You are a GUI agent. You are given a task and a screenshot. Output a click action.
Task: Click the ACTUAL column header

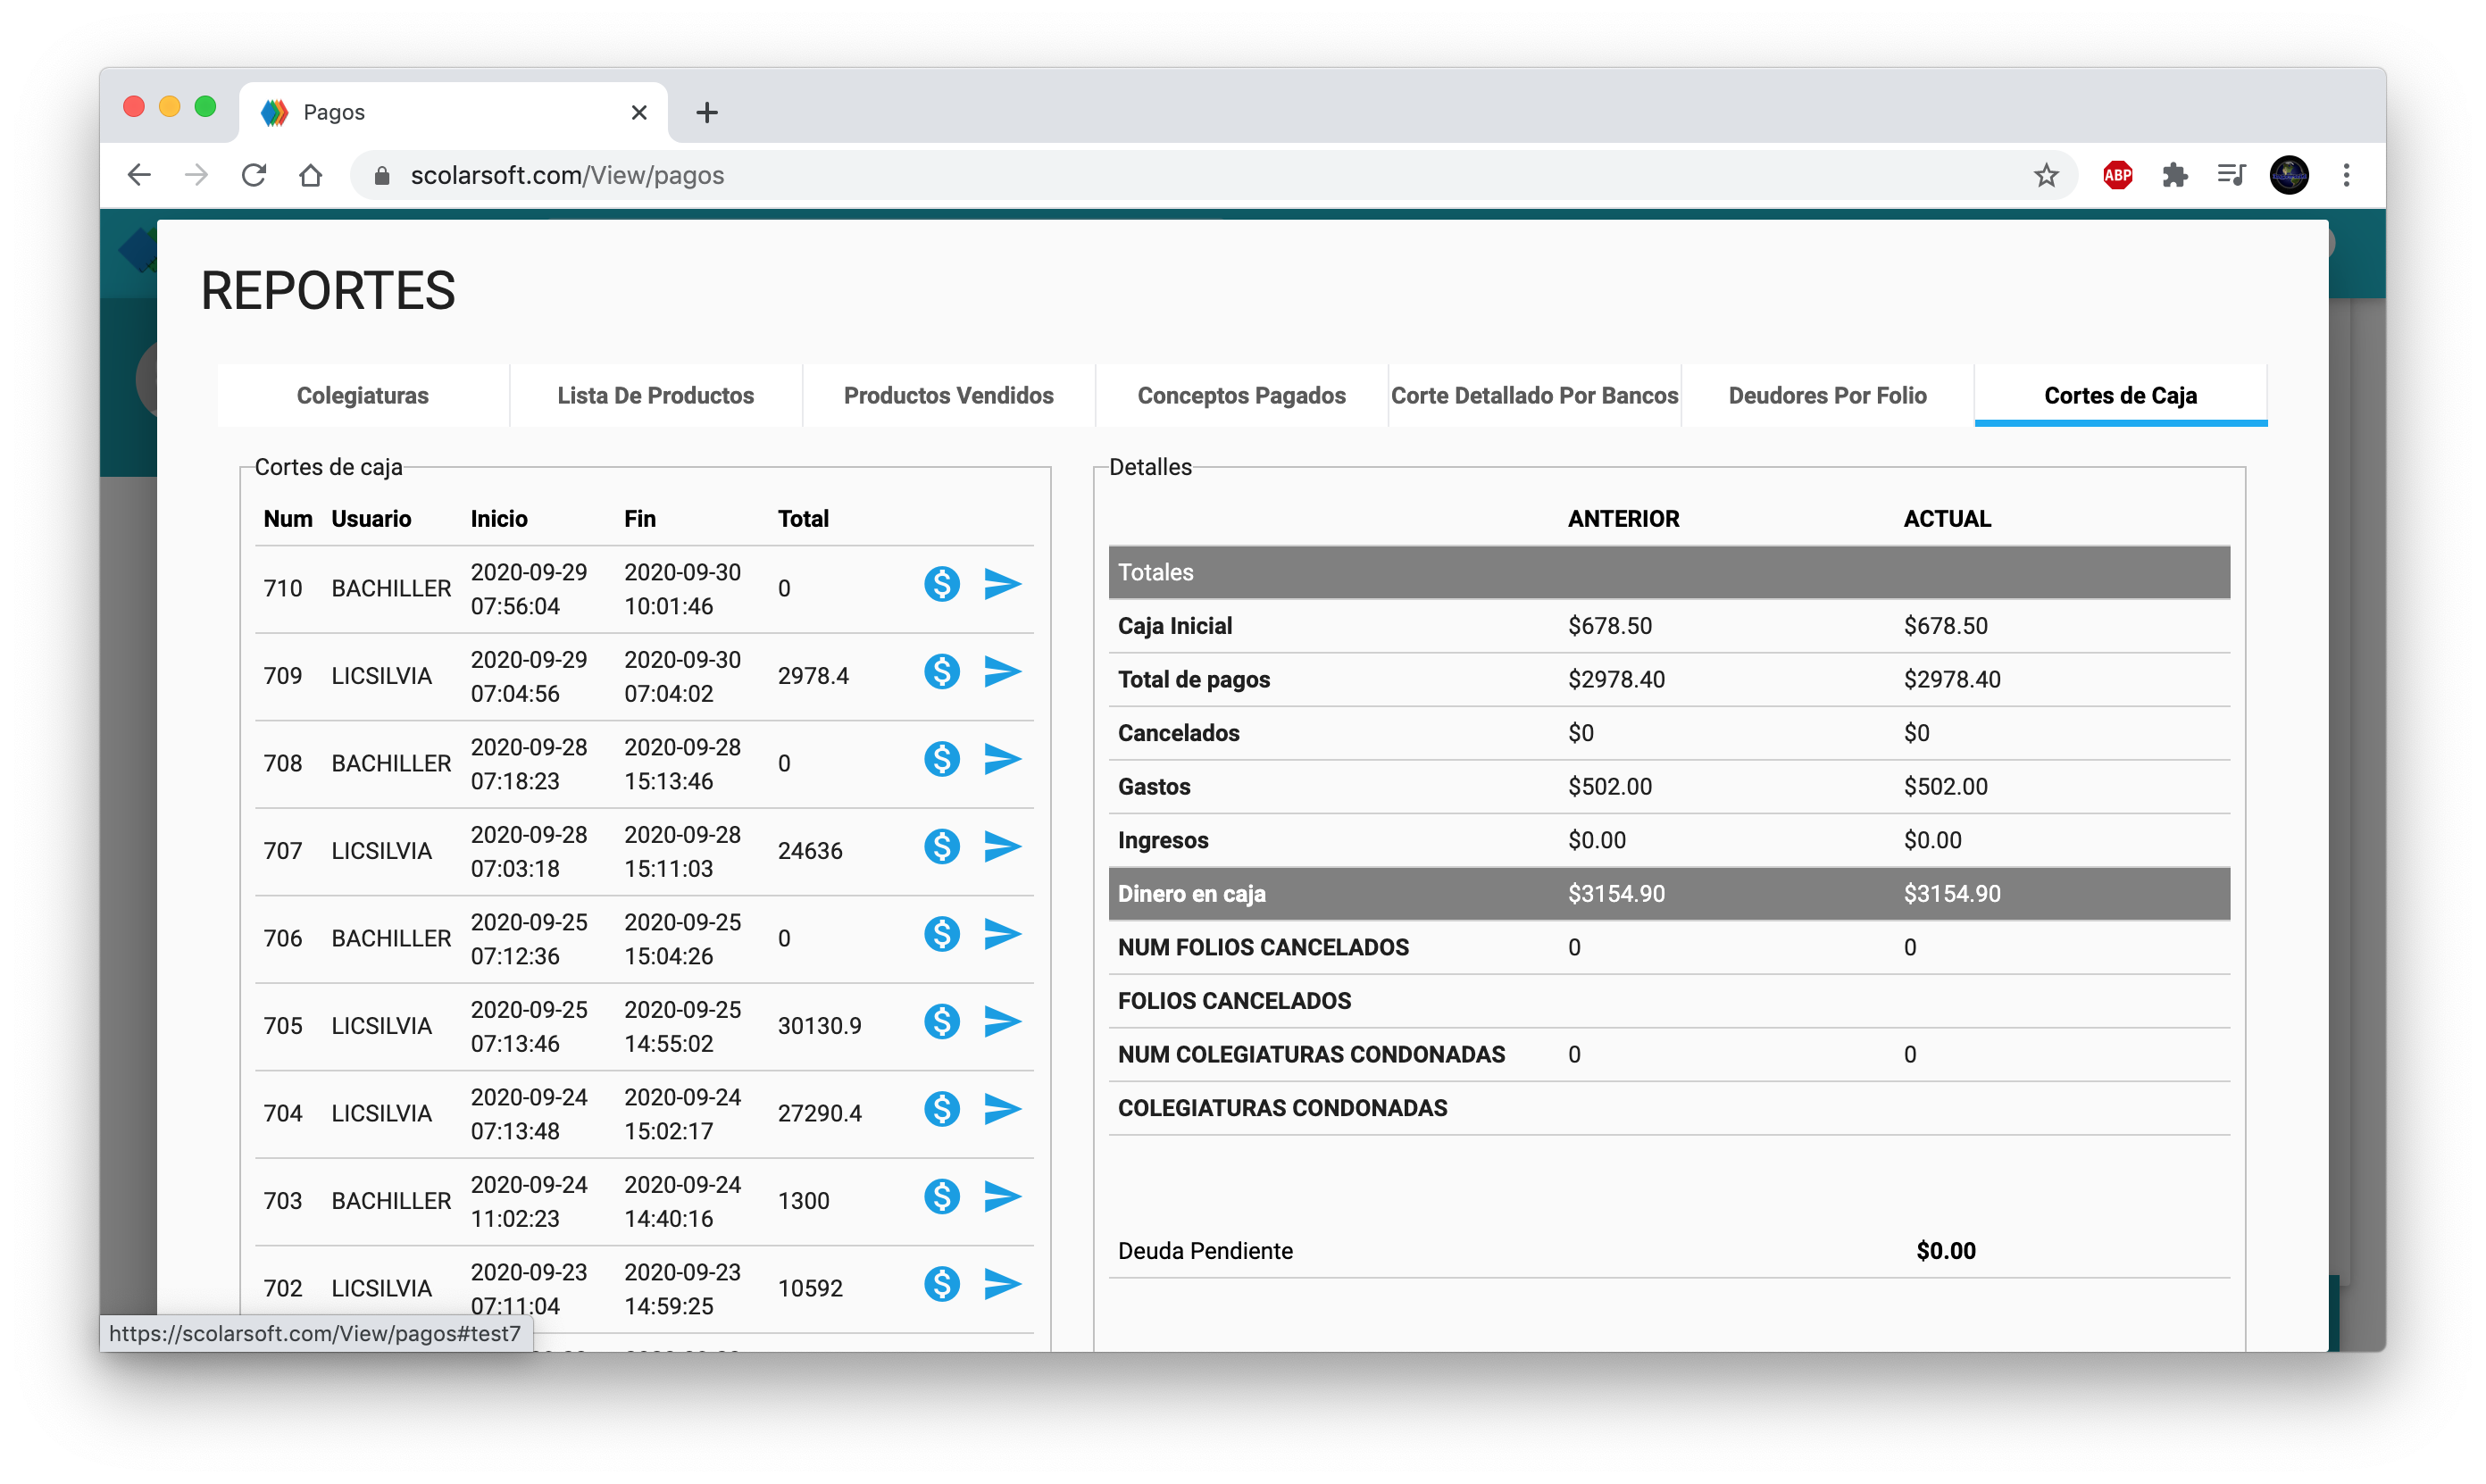(x=1947, y=519)
